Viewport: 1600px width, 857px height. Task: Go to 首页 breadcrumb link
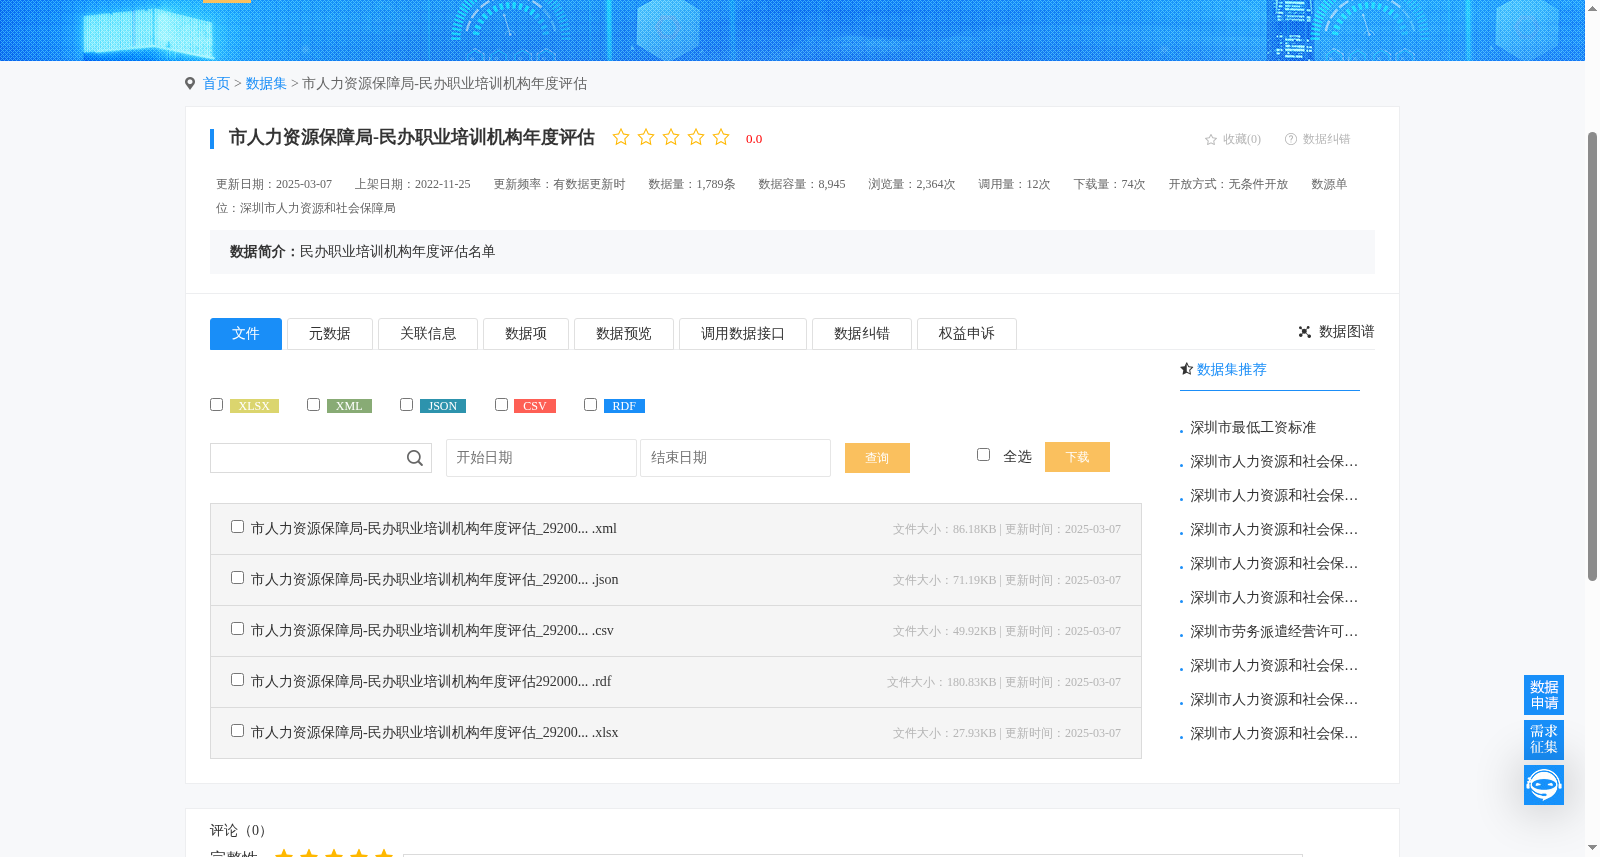coord(216,84)
